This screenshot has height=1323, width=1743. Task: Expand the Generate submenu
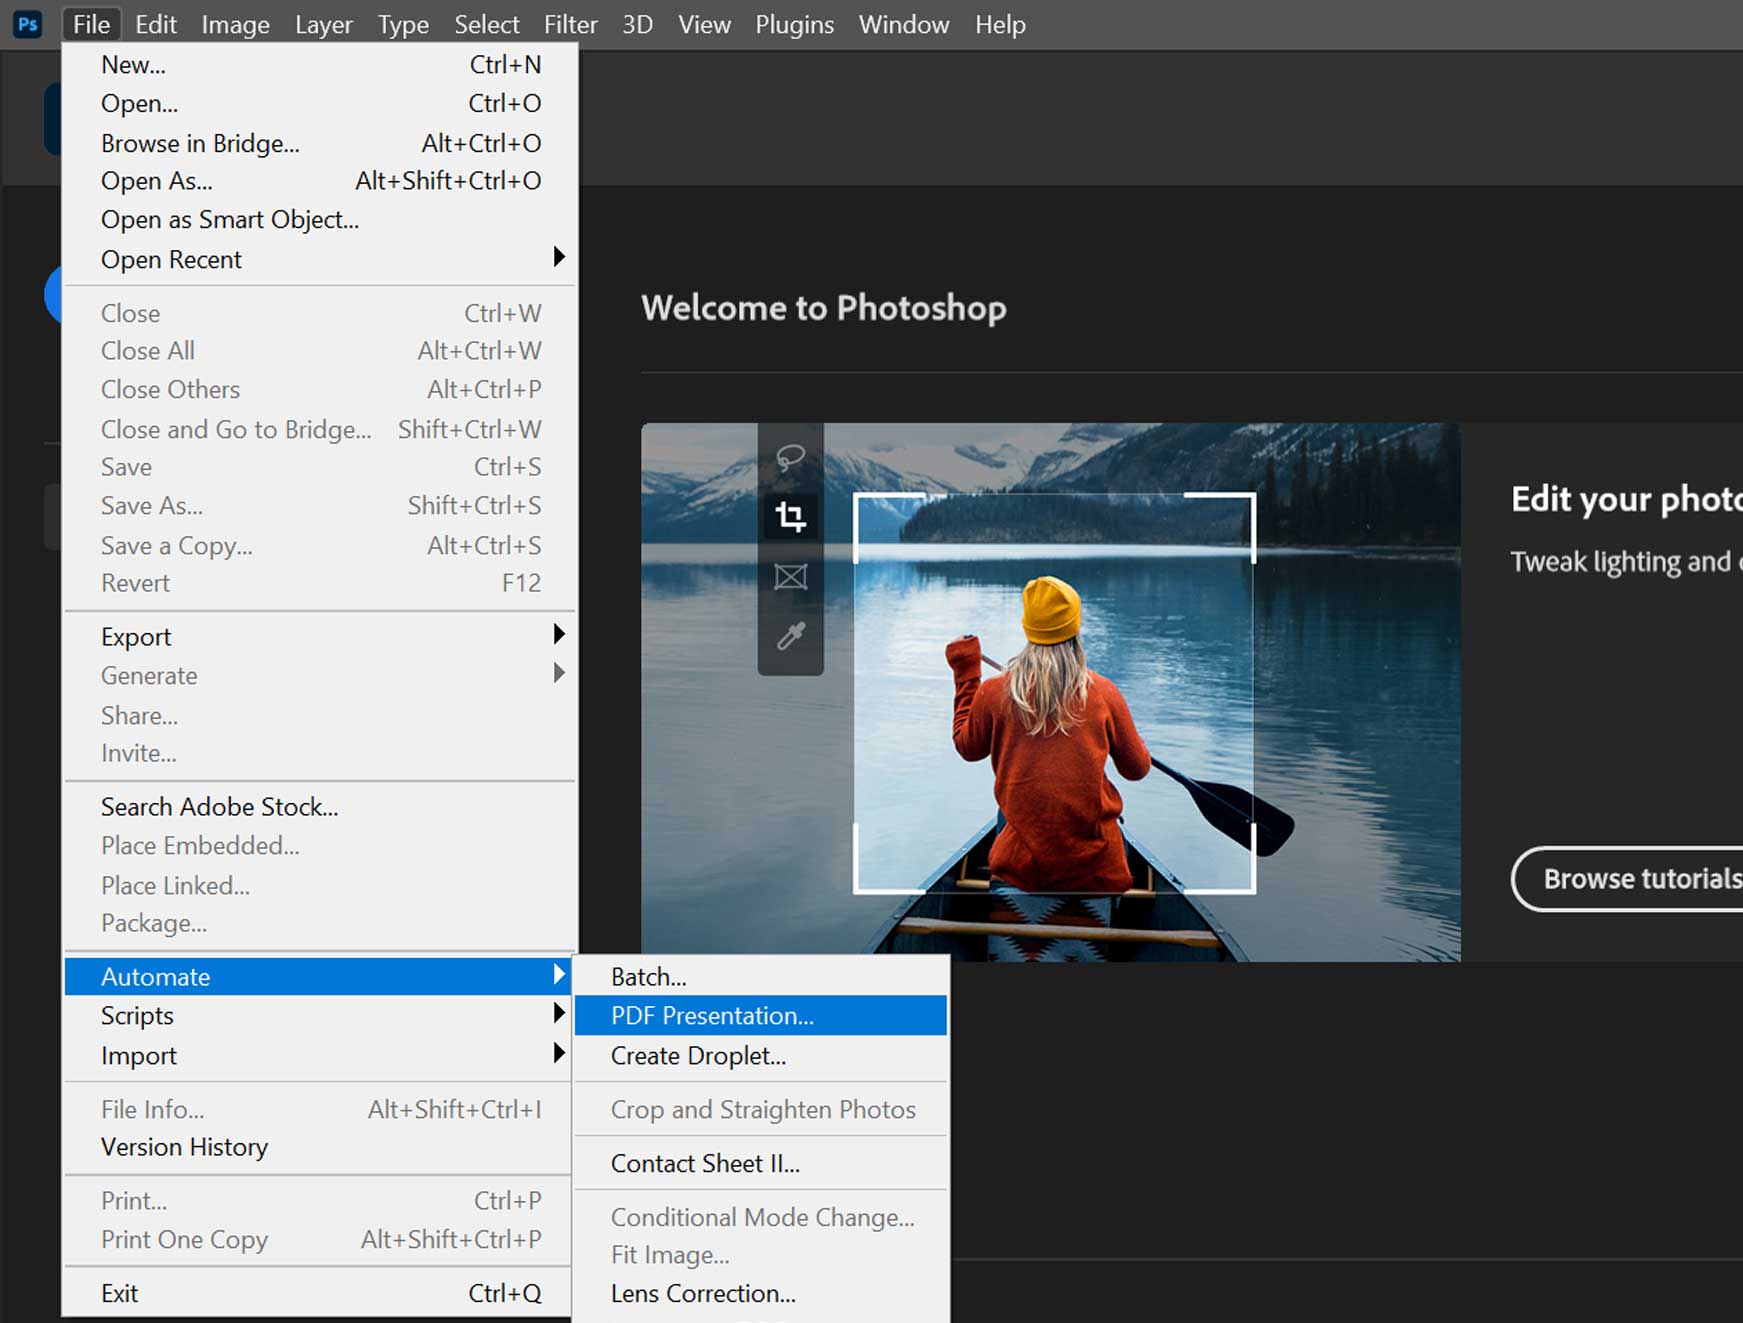pos(320,676)
